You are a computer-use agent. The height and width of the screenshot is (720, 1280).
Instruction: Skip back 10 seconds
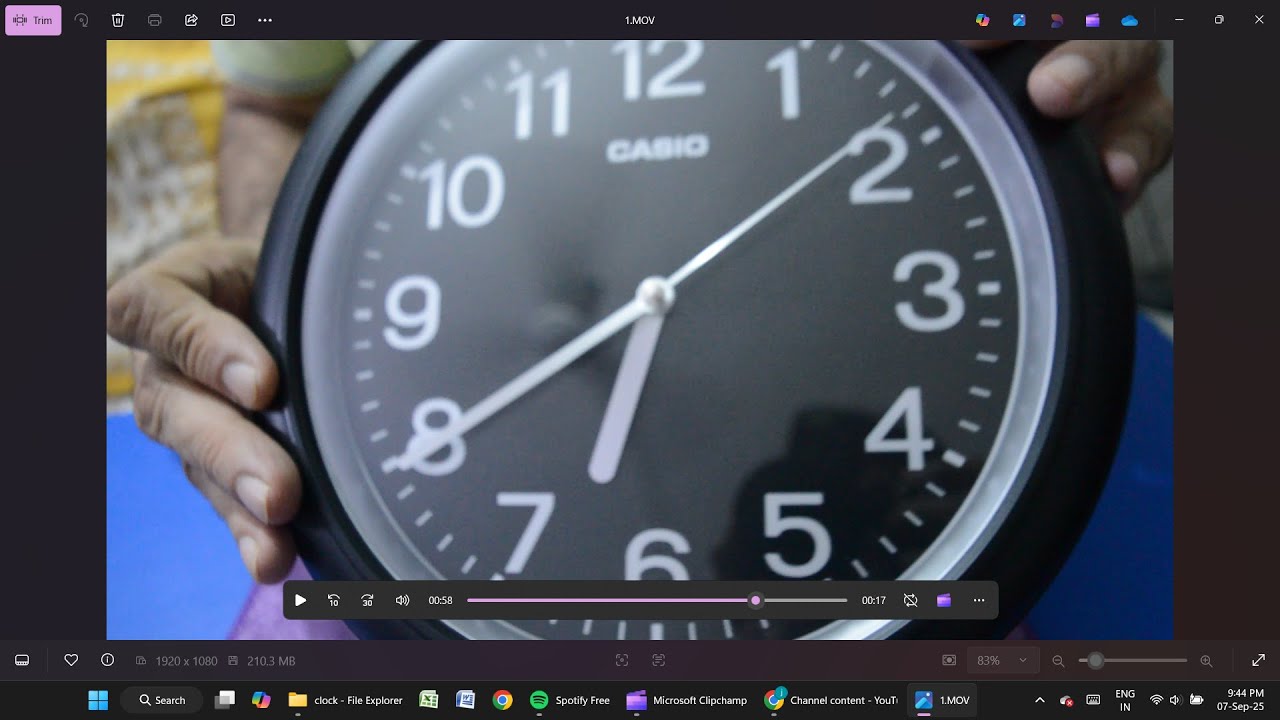(334, 600)
